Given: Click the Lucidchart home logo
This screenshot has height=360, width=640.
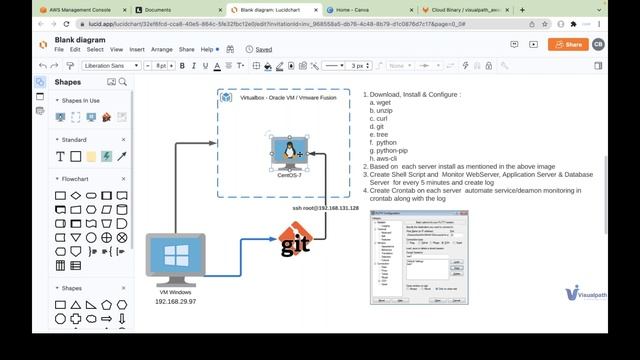Looking at the screenshot, I should tap(43, 44).
